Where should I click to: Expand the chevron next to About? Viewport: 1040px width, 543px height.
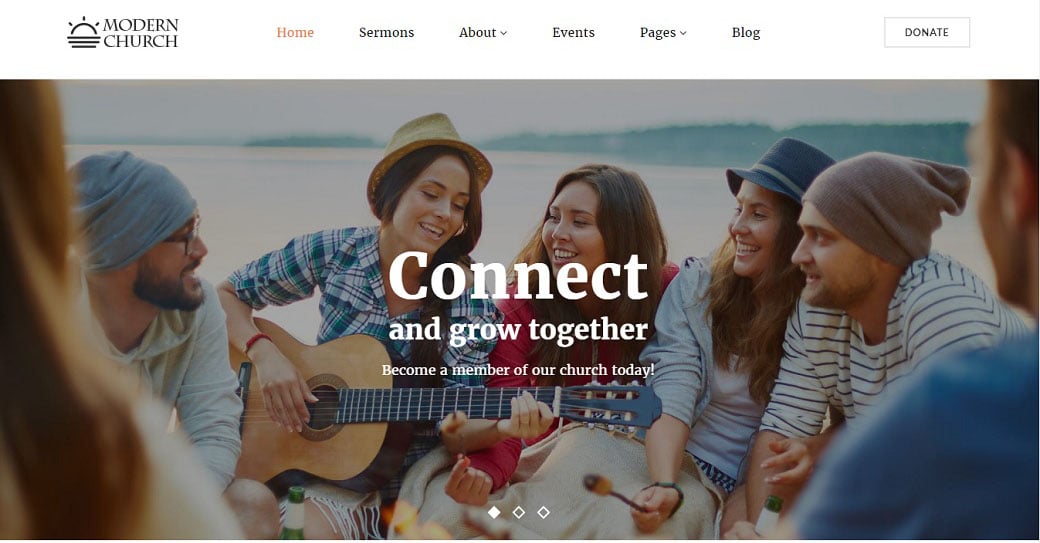[503, 33]
